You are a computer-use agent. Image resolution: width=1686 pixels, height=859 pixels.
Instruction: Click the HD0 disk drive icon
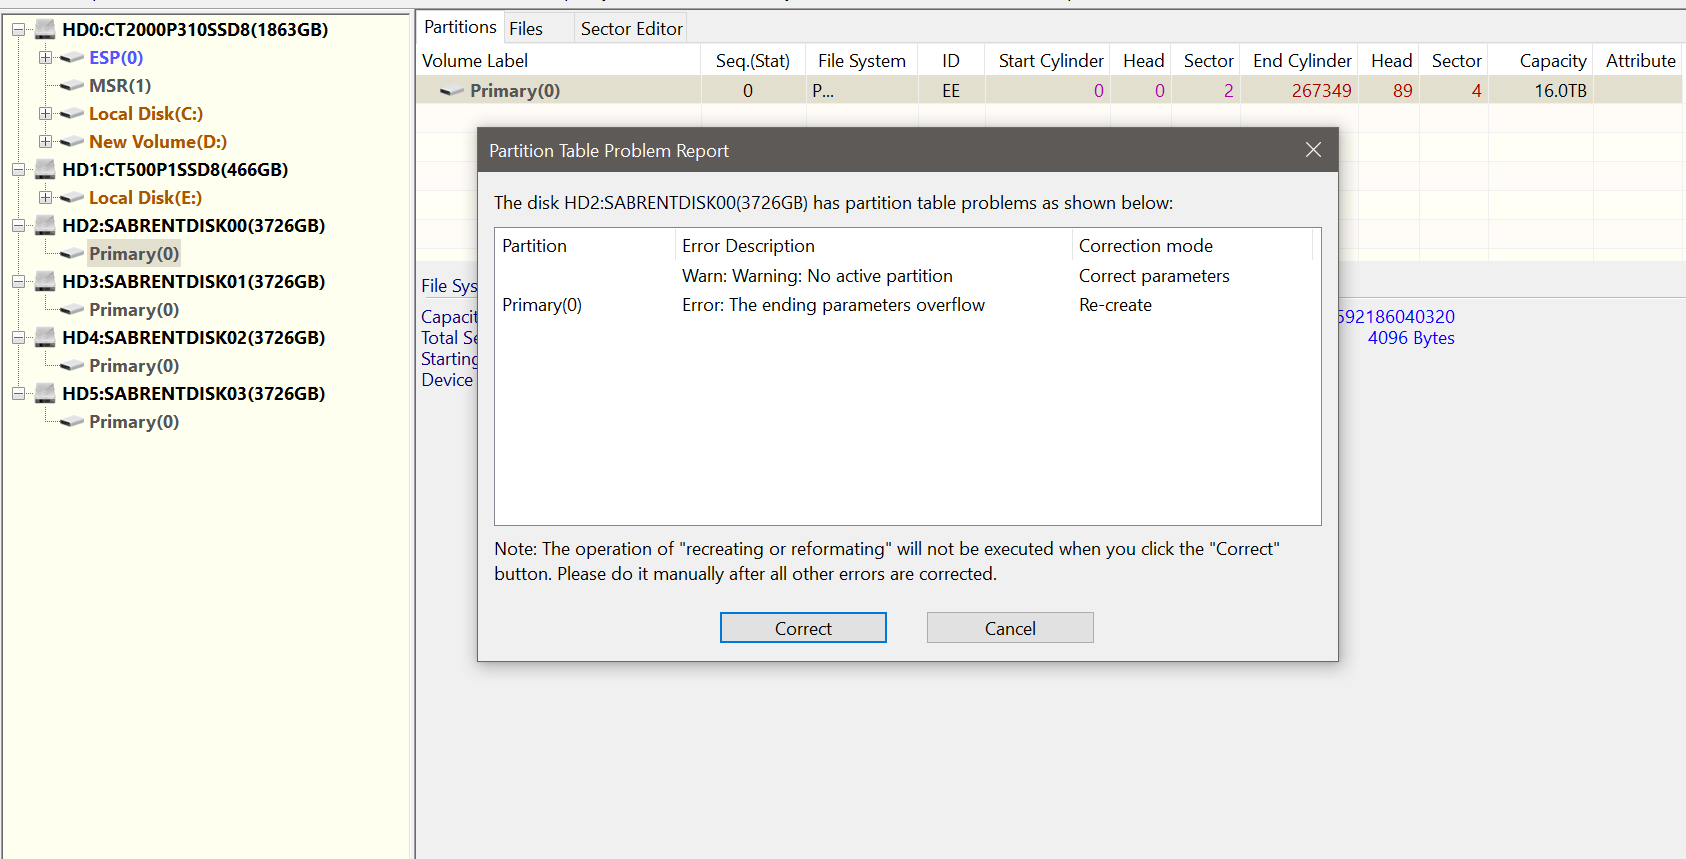[45, 30]
